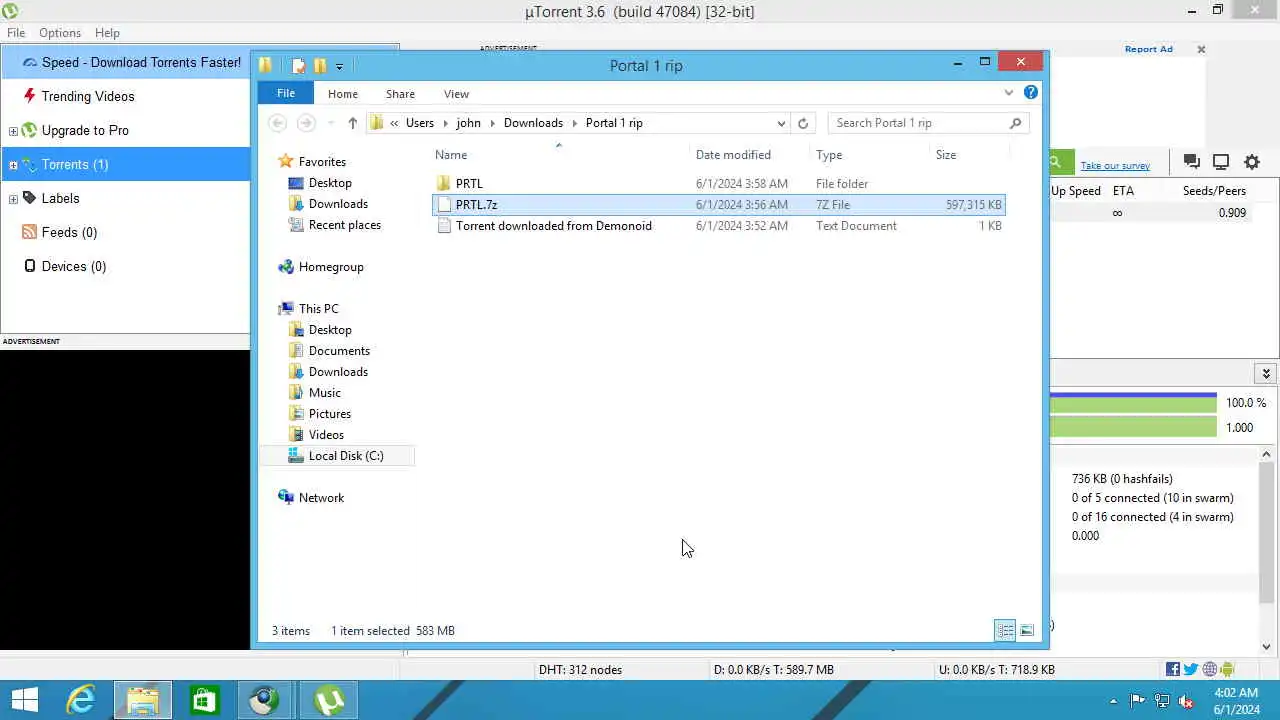Open the uTorrent chat bubbles icon
This screenshot has height=720, width=1280.
click(1191, 162)
